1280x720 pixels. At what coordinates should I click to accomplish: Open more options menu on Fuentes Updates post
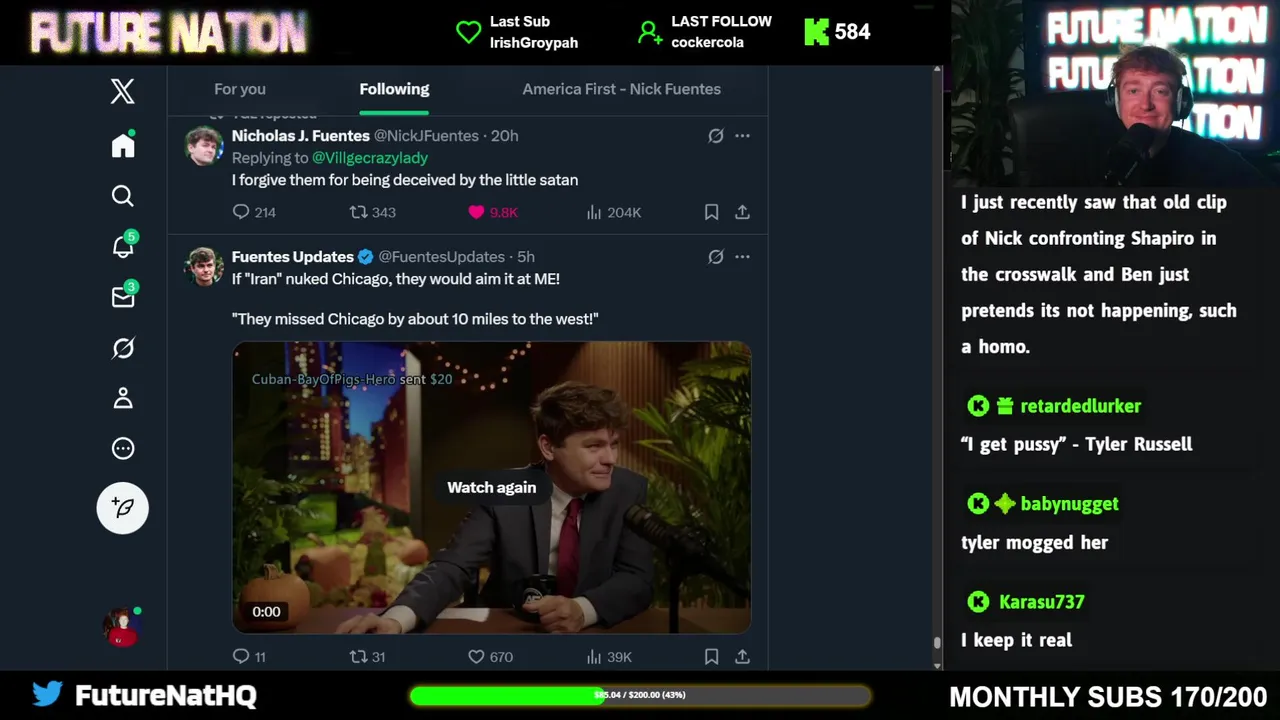point(742,257)
